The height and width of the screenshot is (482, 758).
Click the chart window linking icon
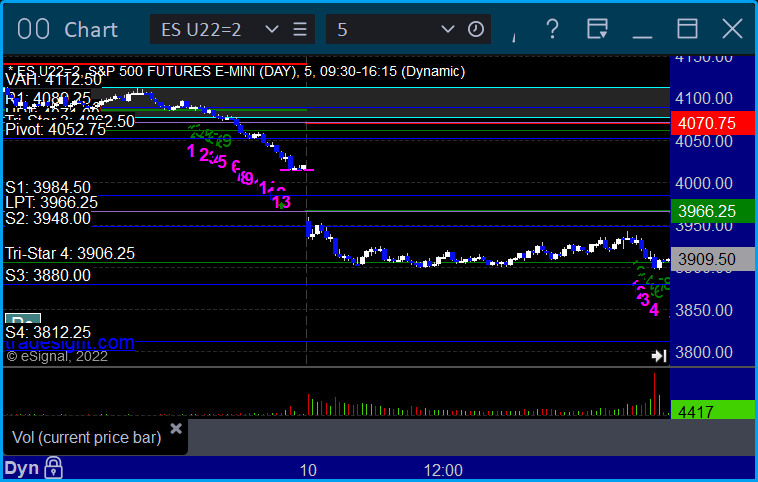pos(33,29)
